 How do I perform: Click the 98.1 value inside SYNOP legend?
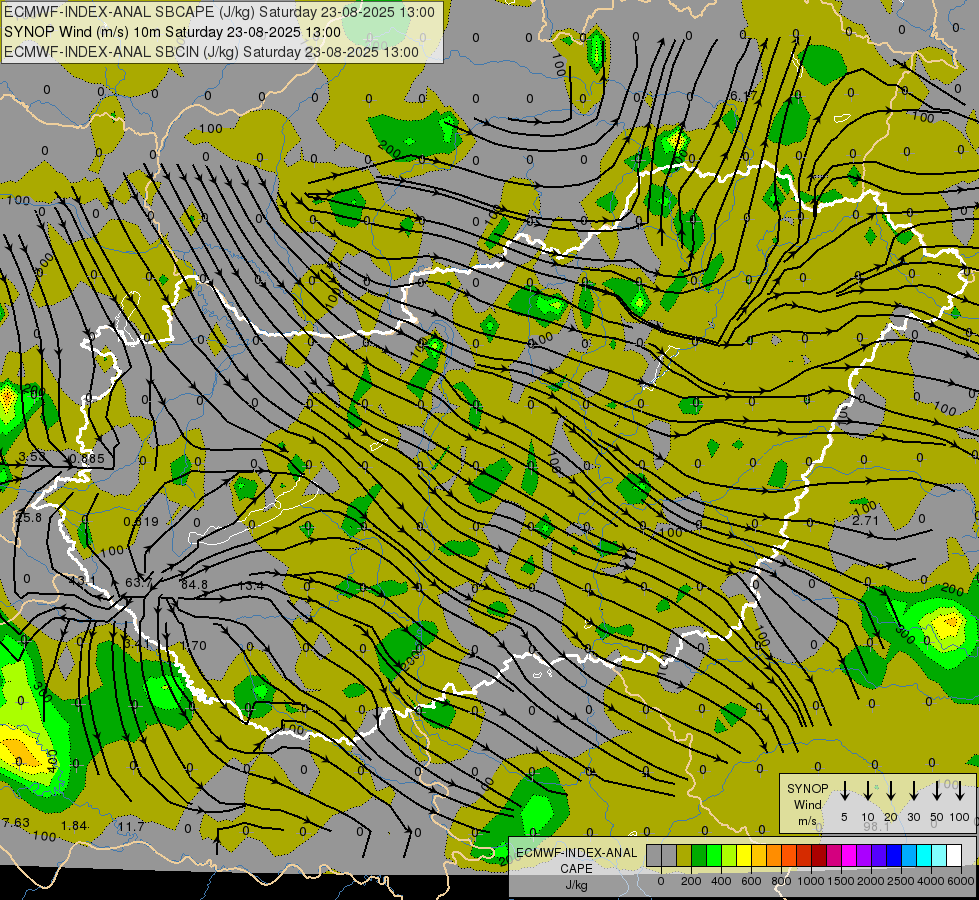[x=877, y=826]
